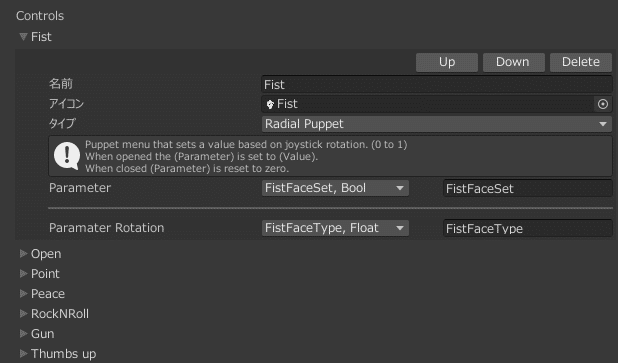Move control Down in list
The image size is (618, 363).
[514, 62]
